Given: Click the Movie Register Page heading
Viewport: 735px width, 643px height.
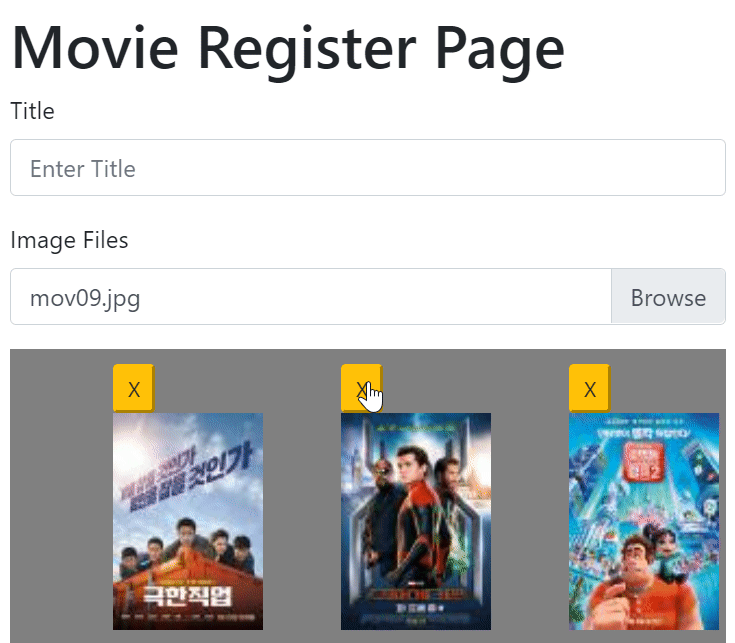Looking at the screenshot, I should [288, 51].
